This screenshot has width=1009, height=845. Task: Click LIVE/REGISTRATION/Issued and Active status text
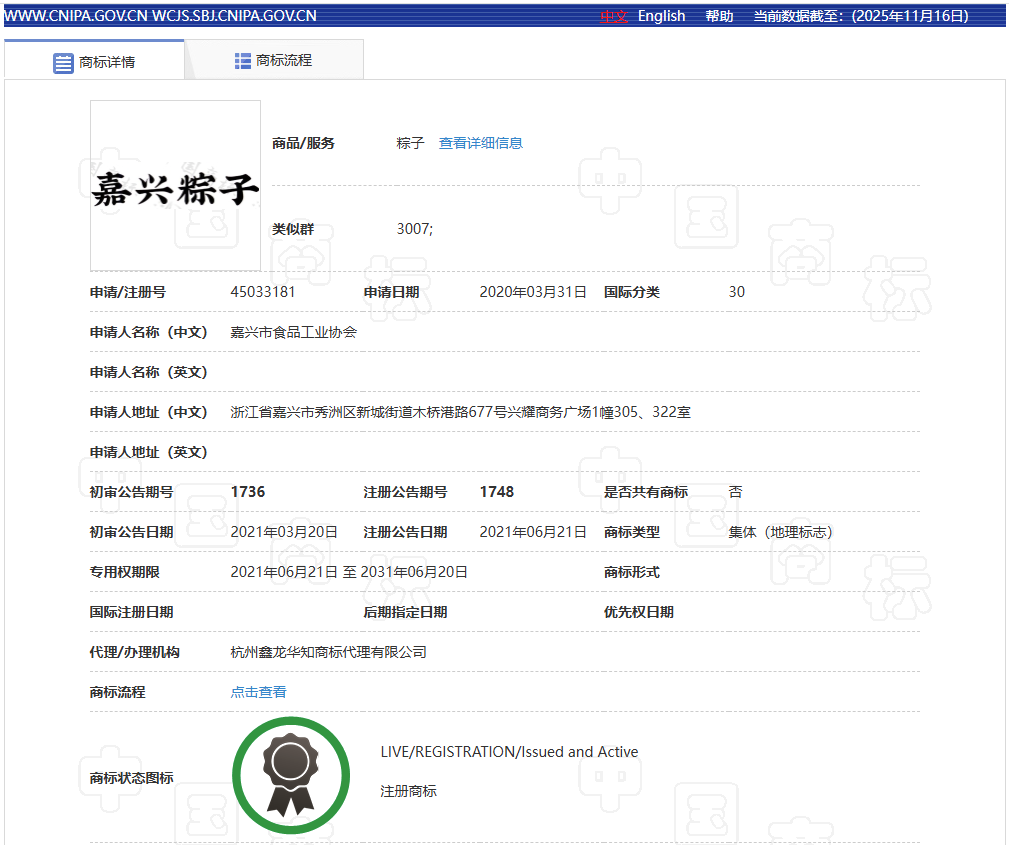pyautogui.click(x=509, y=752)
